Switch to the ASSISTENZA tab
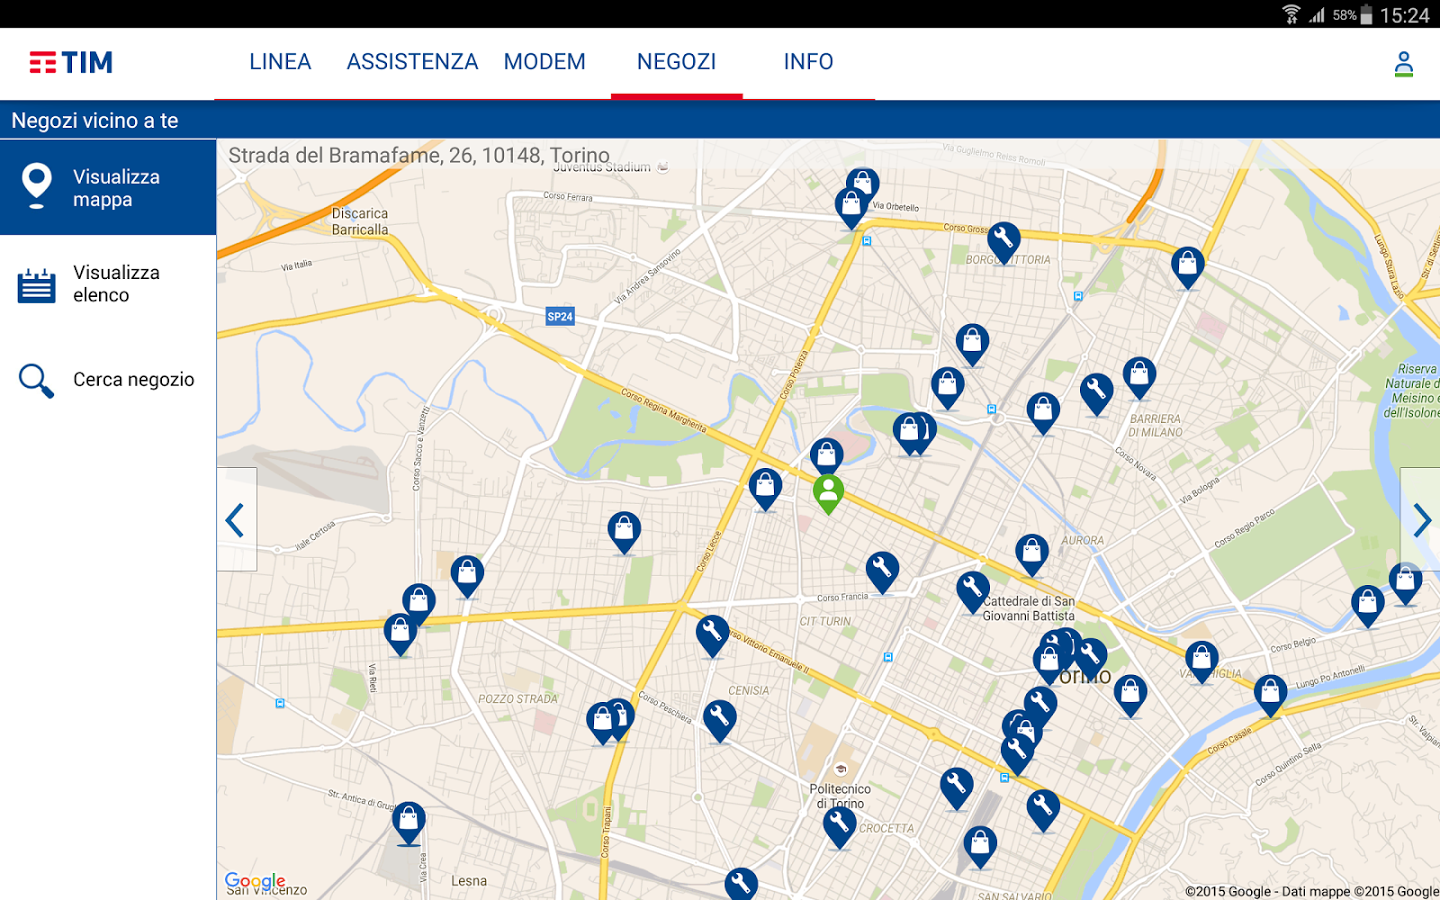Screen dimensions: 1440x900 [x=412, y=62]
